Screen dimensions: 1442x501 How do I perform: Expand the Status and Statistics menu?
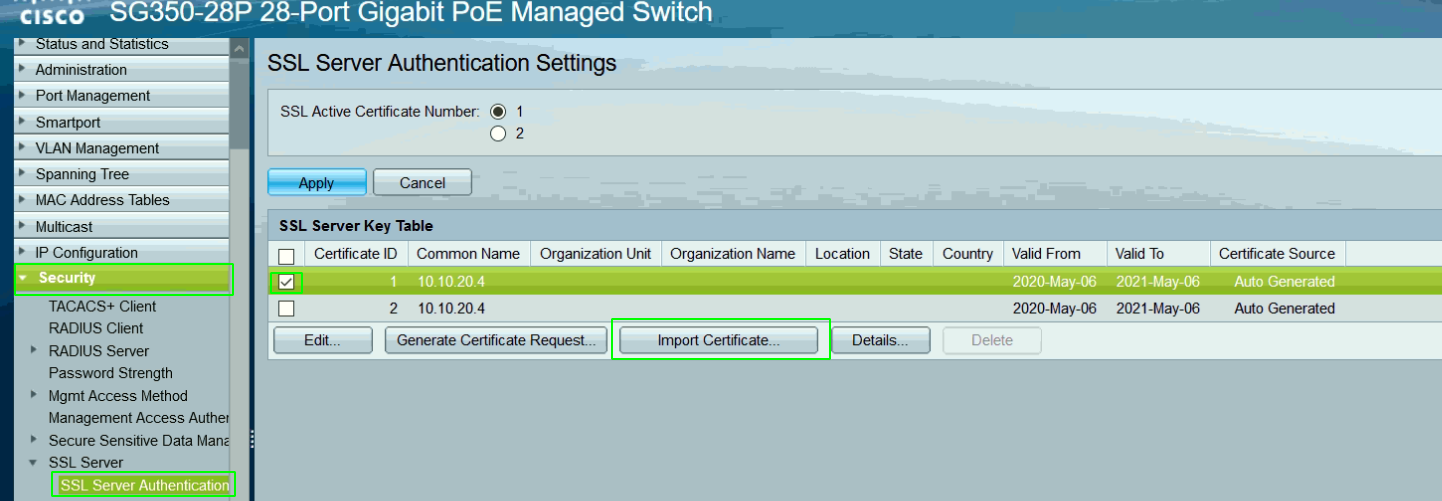tap(101, 44)
